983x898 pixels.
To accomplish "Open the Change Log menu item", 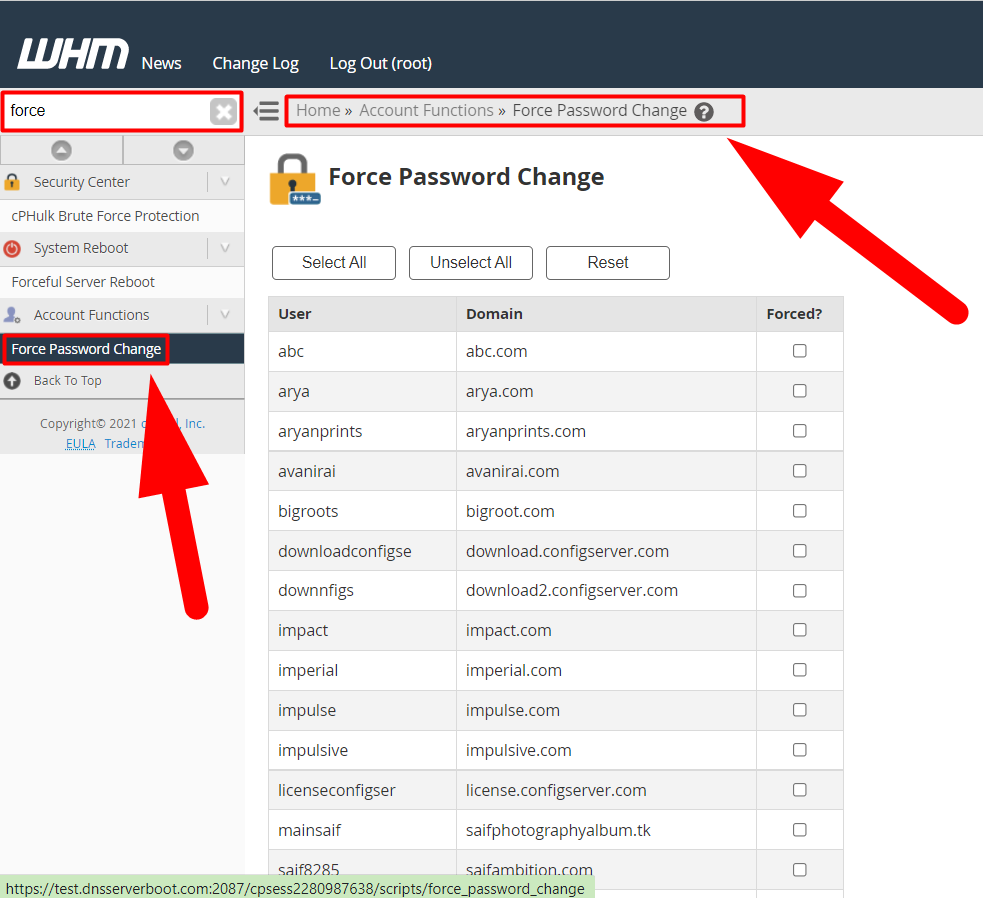I will tap(256, 63).
